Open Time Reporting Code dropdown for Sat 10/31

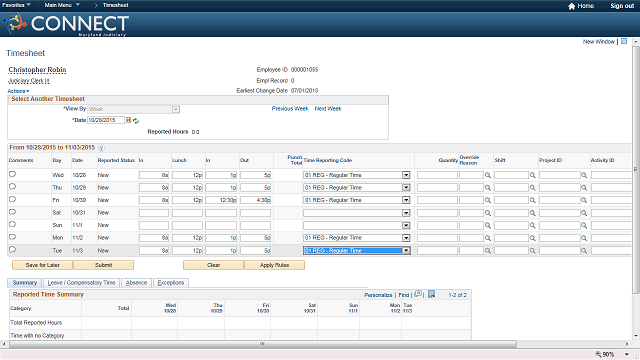(406, 213)
